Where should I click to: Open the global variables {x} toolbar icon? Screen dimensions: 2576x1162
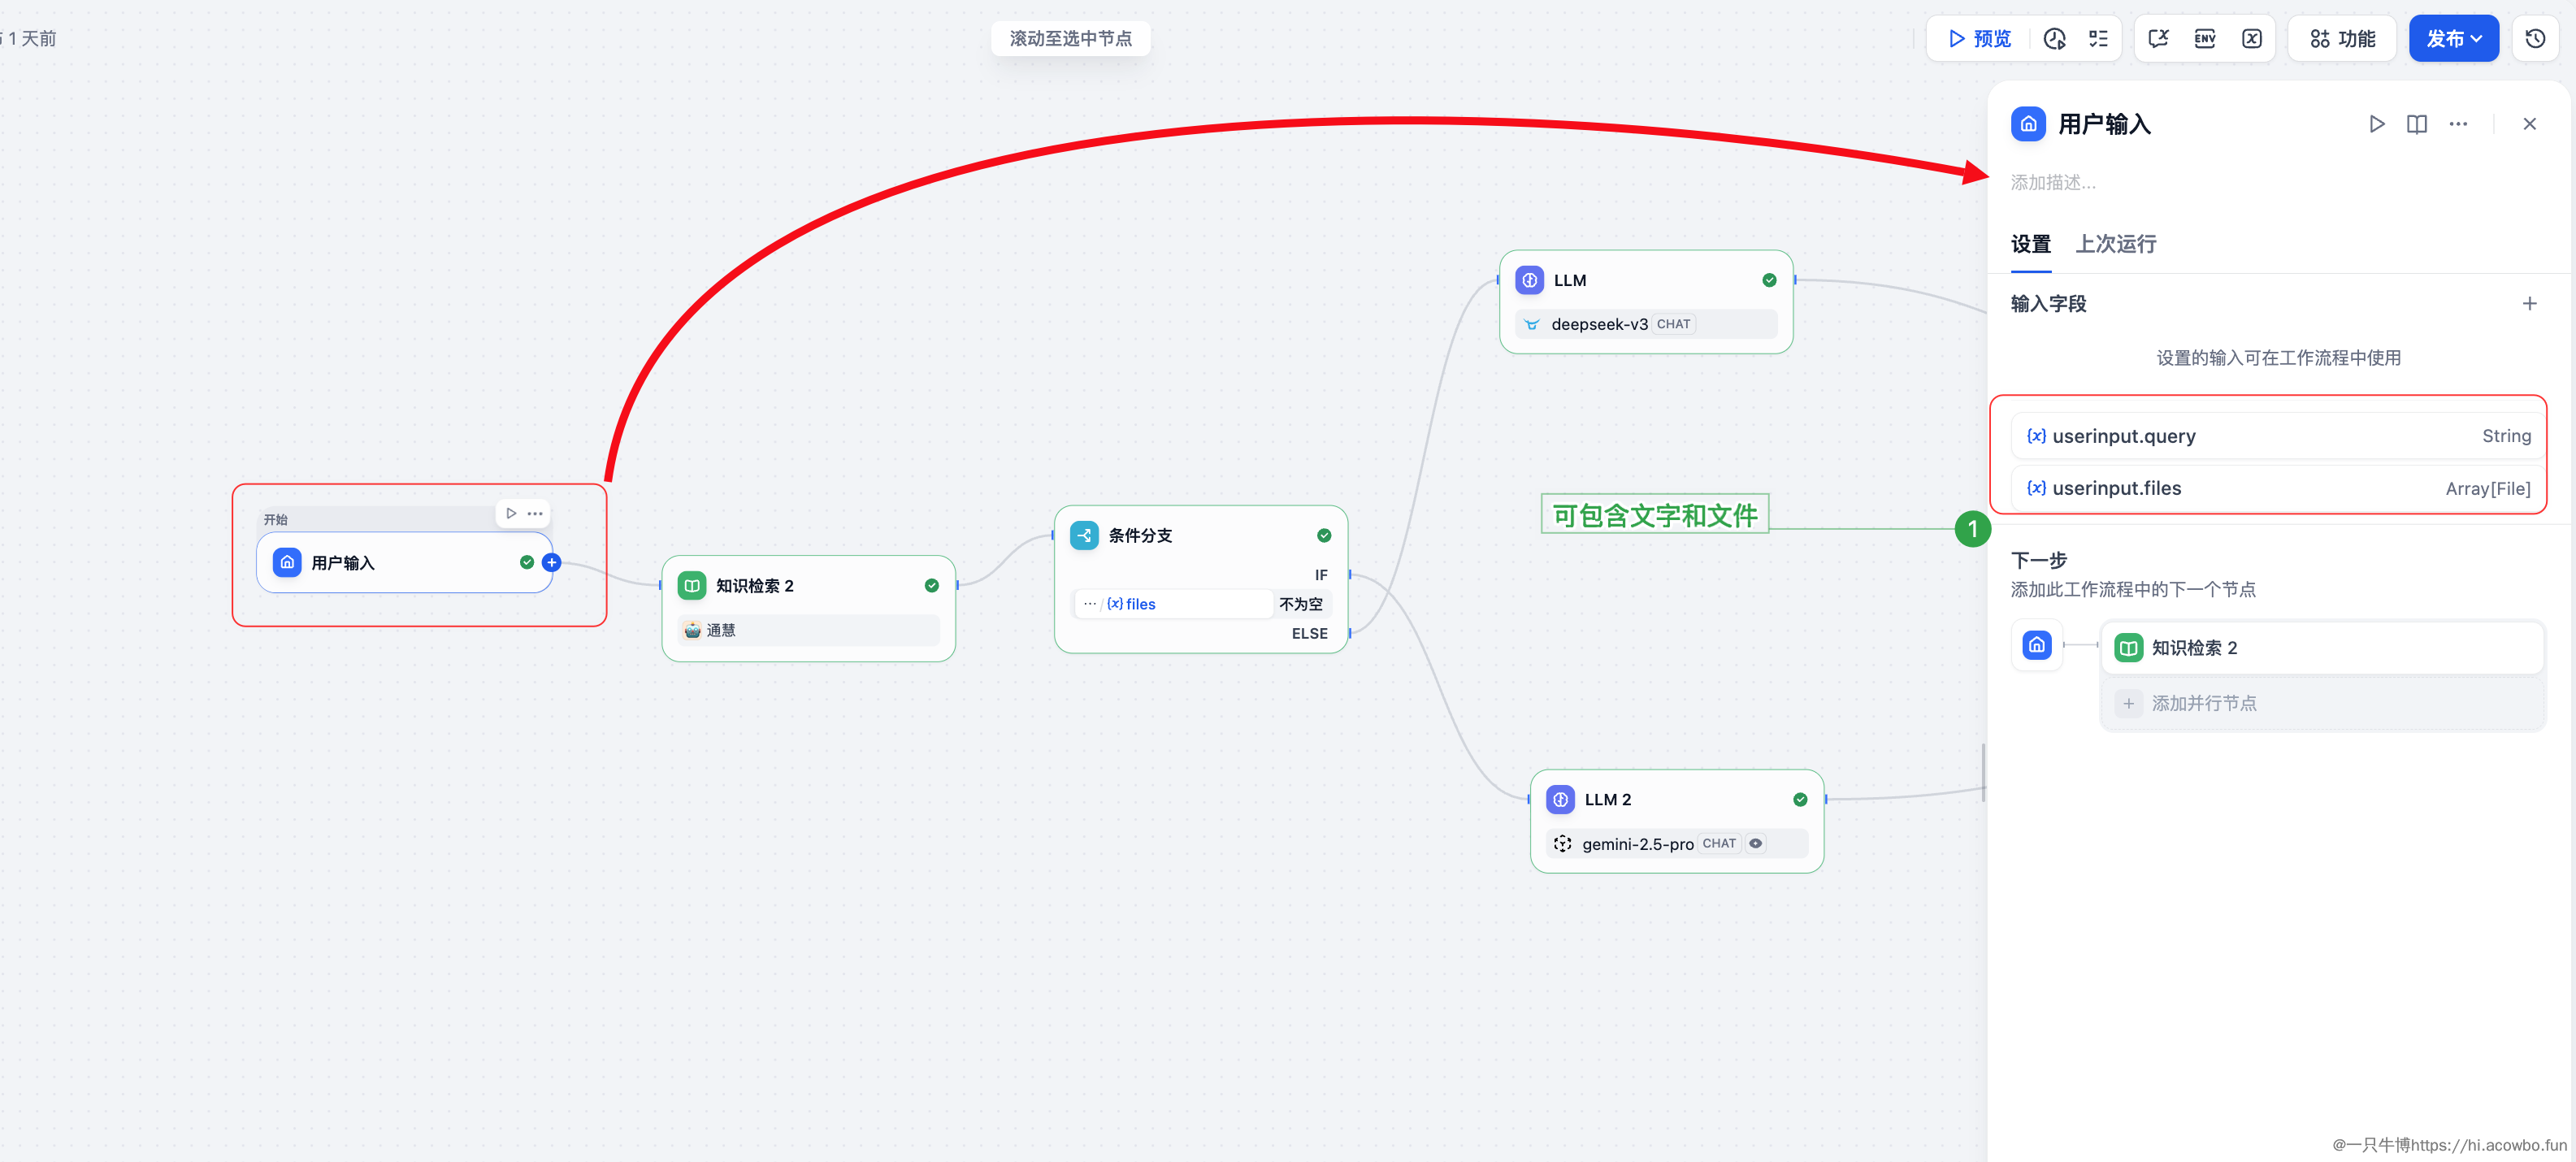[x=2251, y=39]
